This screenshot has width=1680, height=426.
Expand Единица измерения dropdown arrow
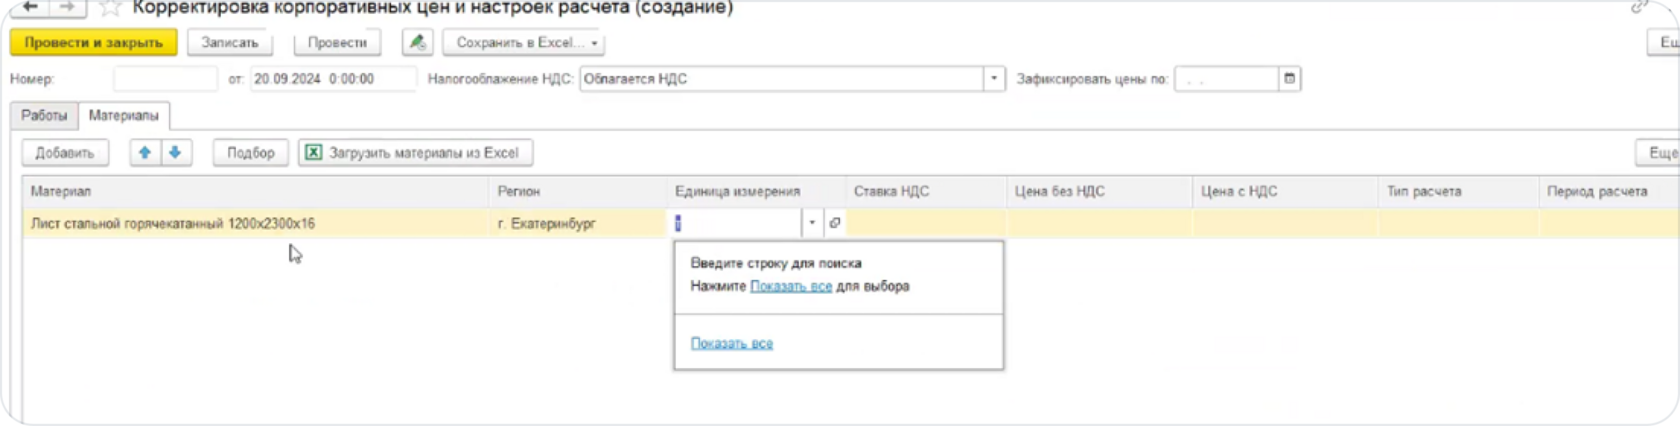point(812,223)
